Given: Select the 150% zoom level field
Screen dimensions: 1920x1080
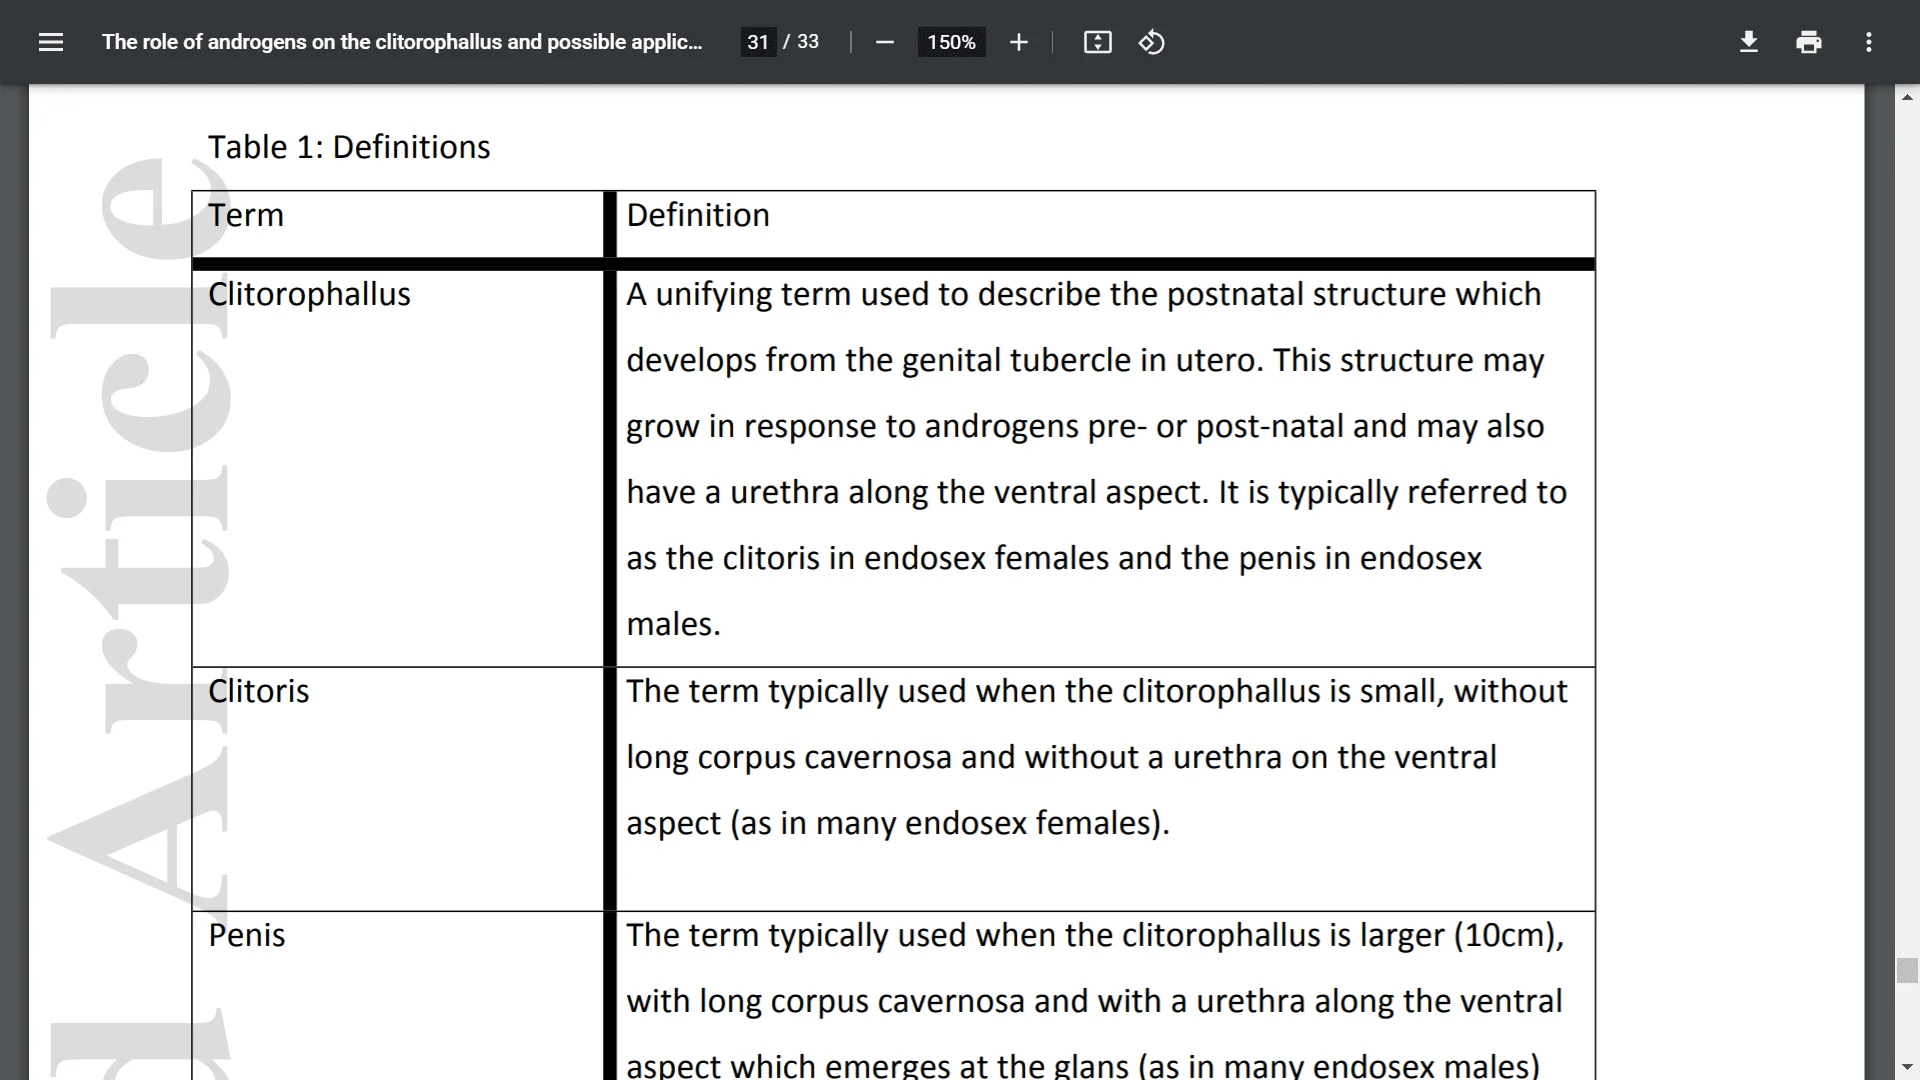Looking at the screenshot, I should coord(951,42).
